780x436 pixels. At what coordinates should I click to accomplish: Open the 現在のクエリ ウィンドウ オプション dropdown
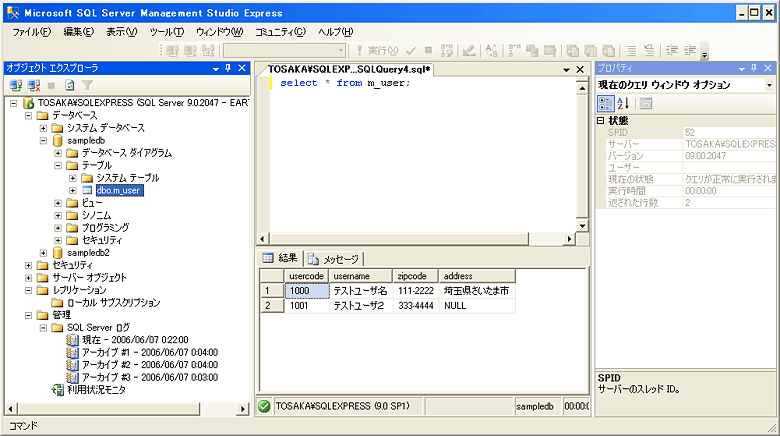769,85
